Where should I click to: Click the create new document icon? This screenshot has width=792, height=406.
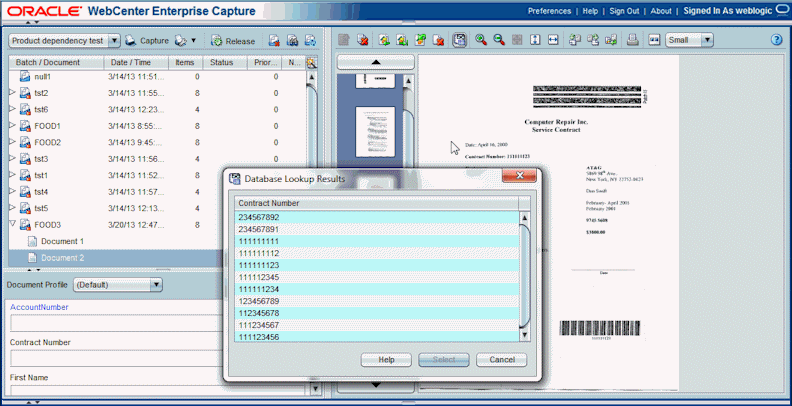tap(344, 40)
